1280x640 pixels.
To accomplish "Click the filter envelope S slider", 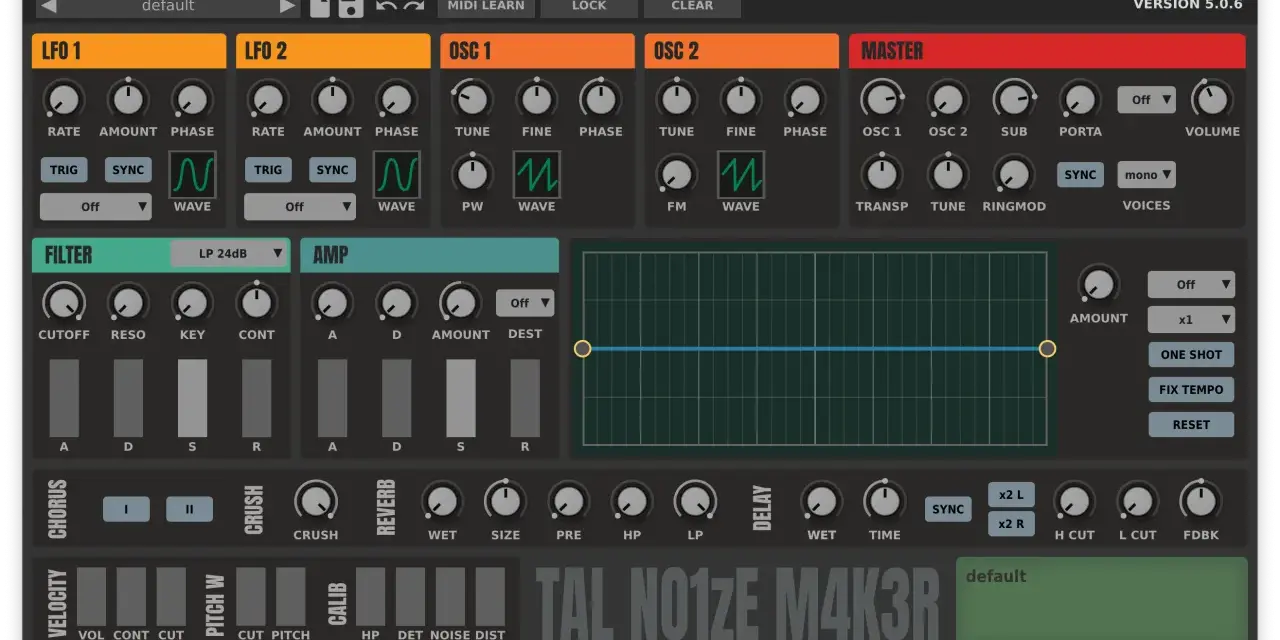I will pos(192,398).
